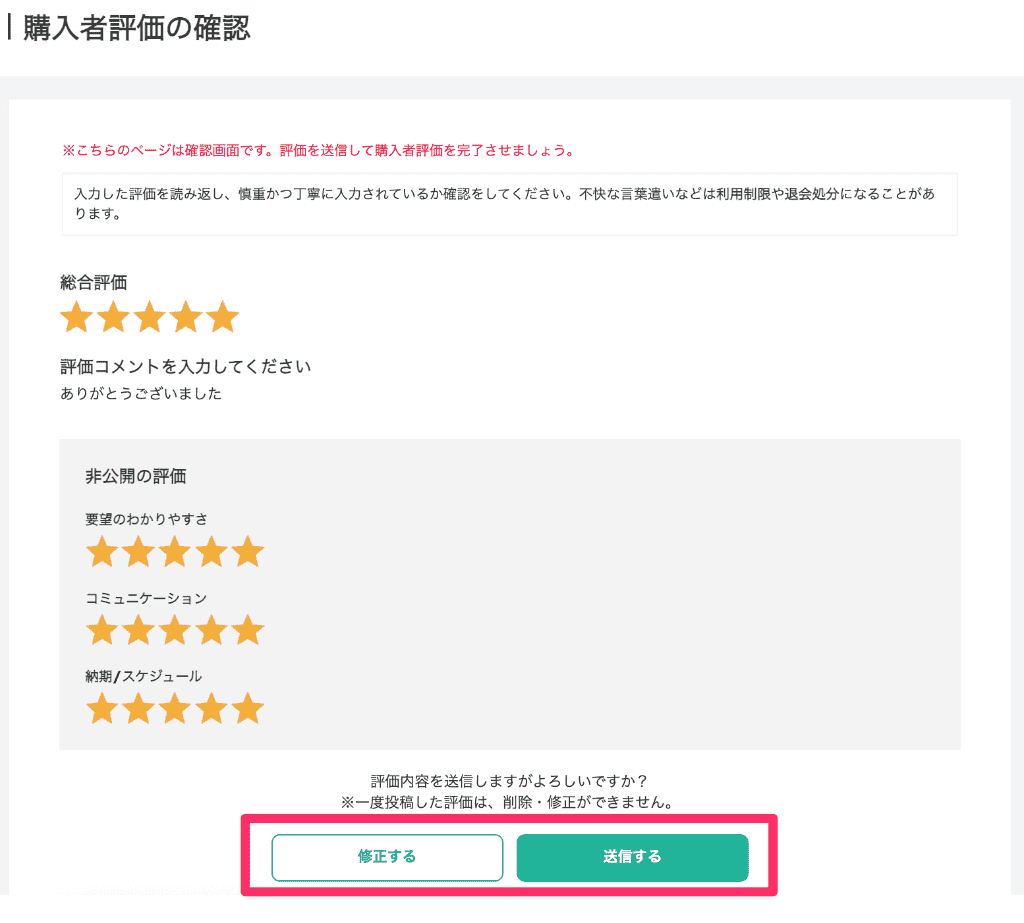Click first star under 納期/スケジュール
1024x923 pixels.
pos(102,709)
